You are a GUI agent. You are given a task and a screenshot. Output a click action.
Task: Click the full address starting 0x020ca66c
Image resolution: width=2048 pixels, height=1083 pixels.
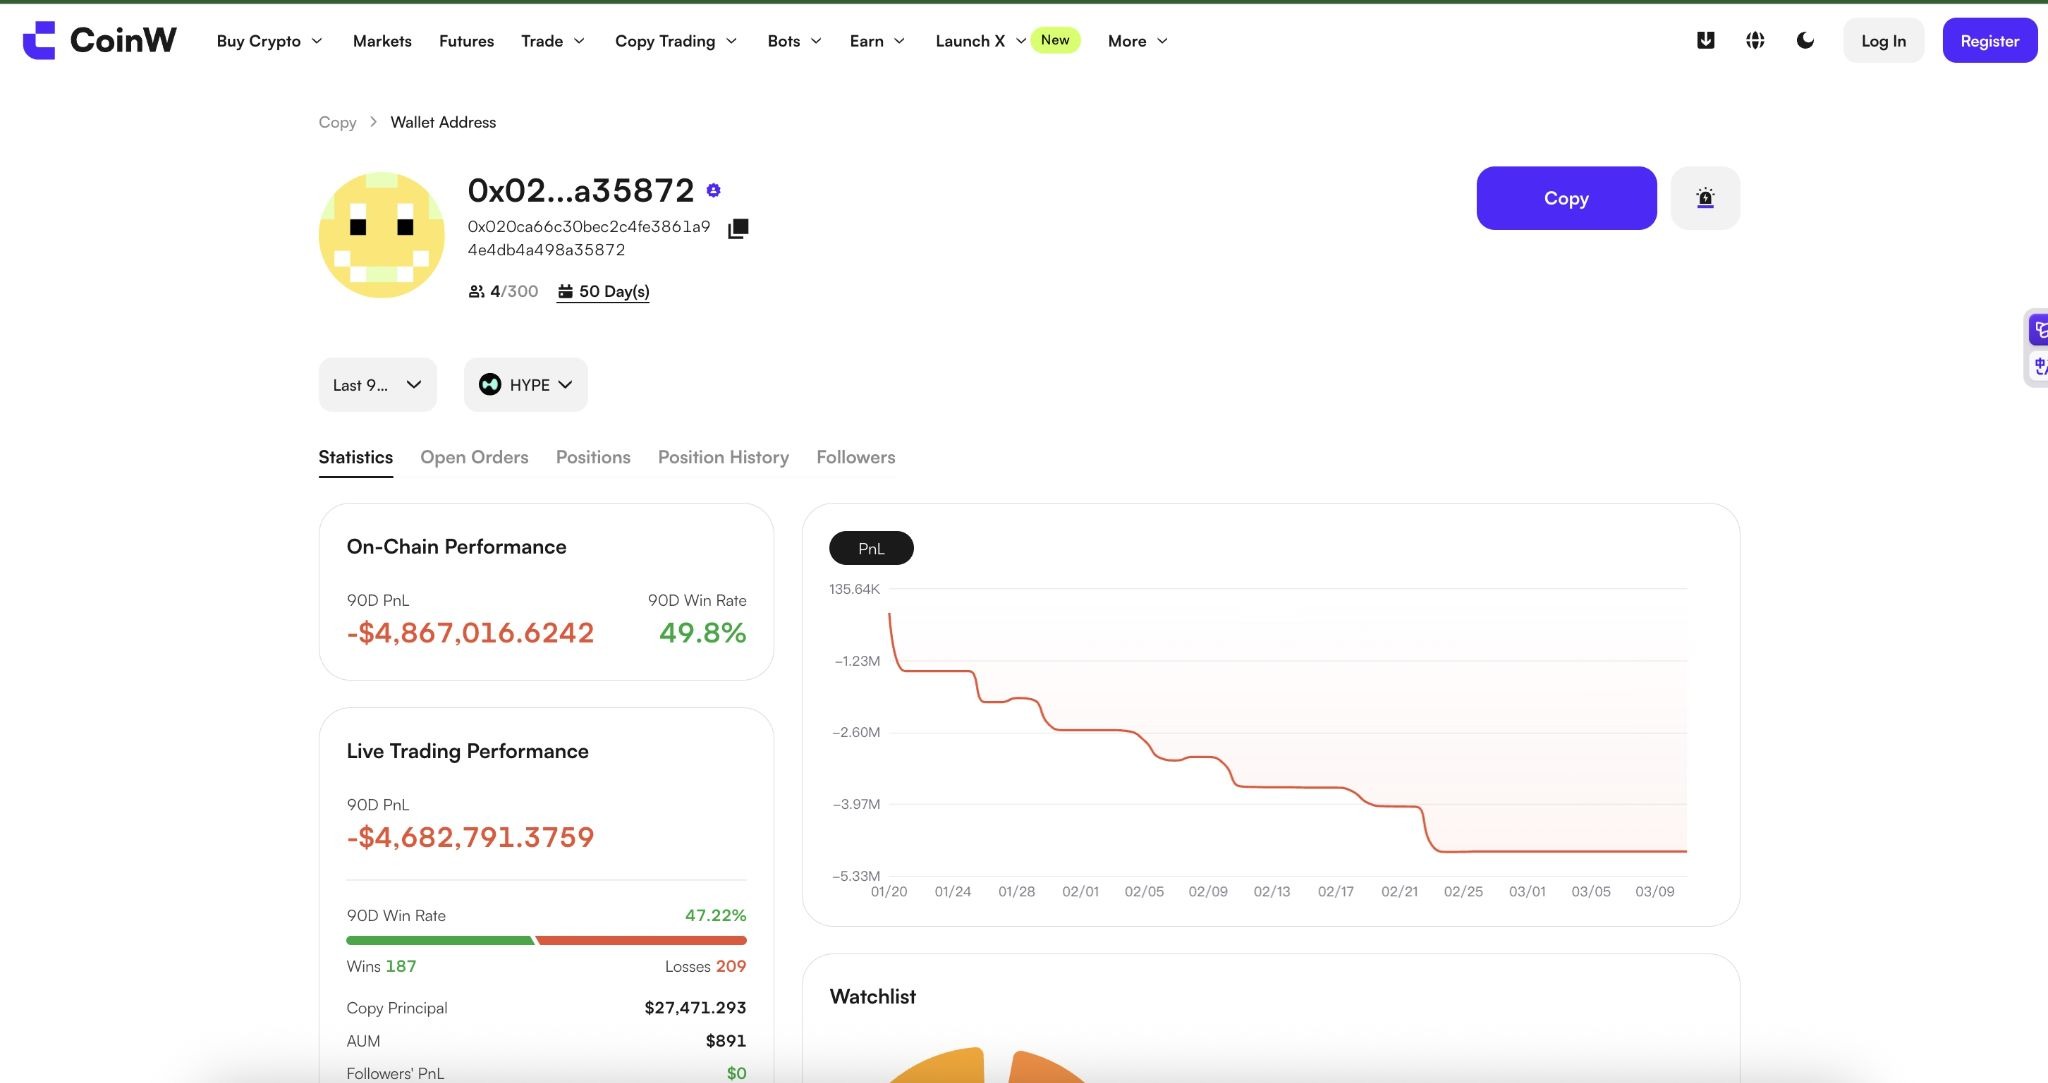point(589,238)
